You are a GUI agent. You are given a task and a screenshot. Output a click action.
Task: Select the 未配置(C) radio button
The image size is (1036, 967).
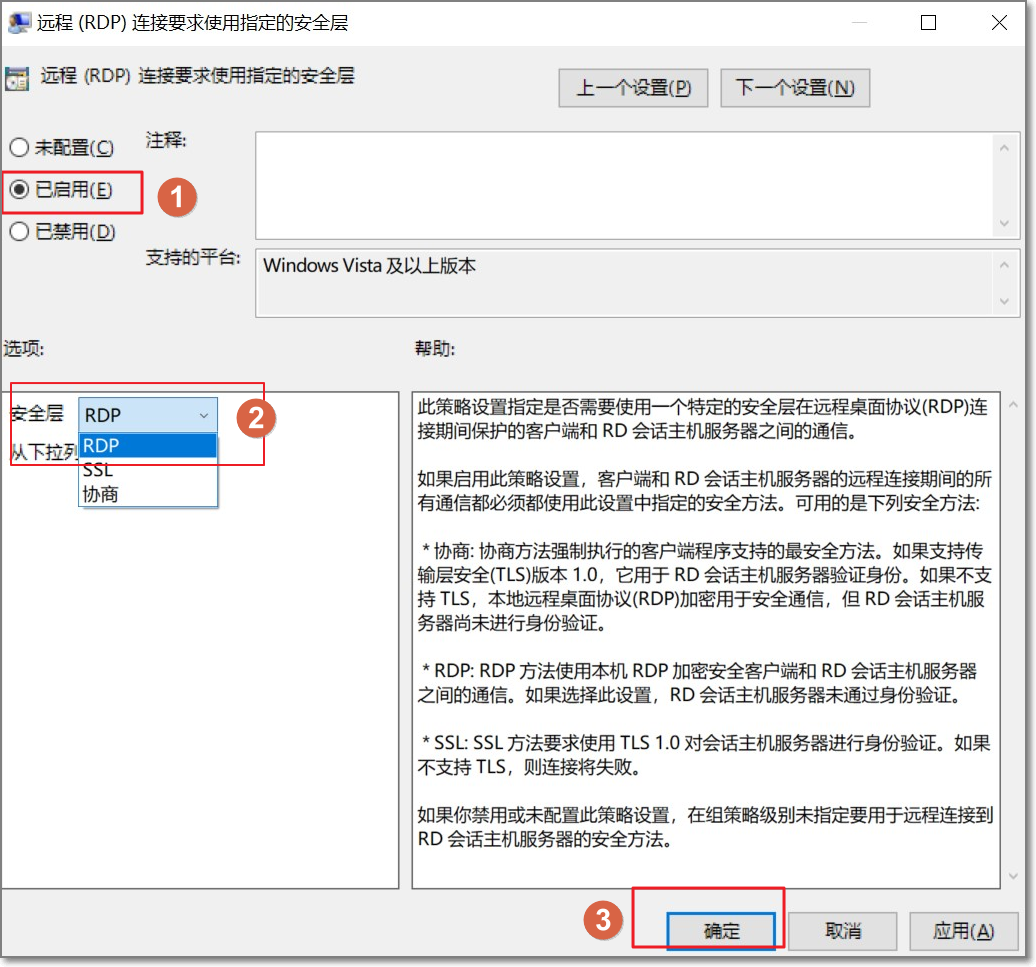(x=19, y=147)
